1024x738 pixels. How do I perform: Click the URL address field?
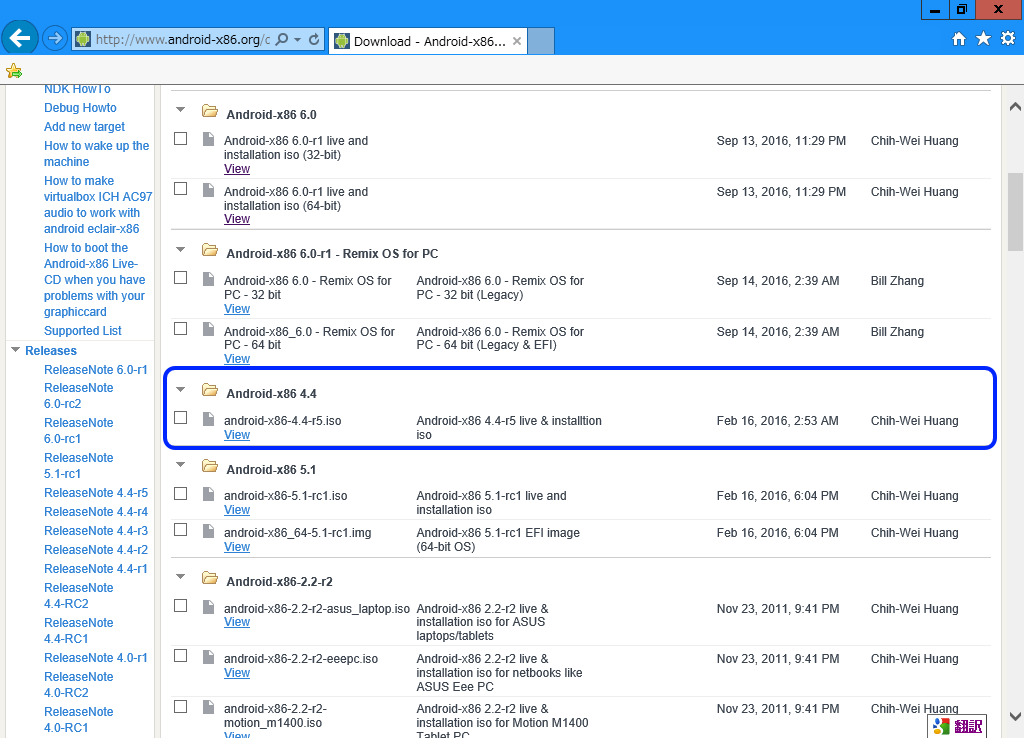click(182, 39)
